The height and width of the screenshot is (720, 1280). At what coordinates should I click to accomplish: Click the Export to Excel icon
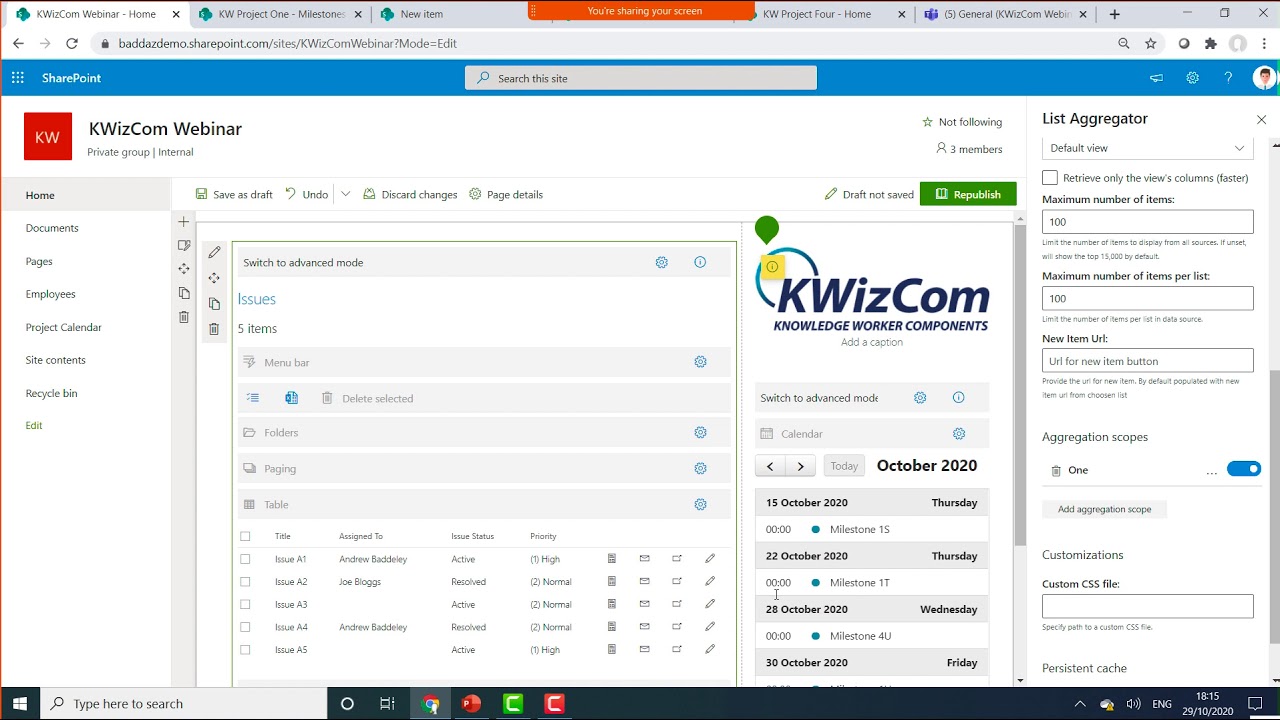click(291, 398)
